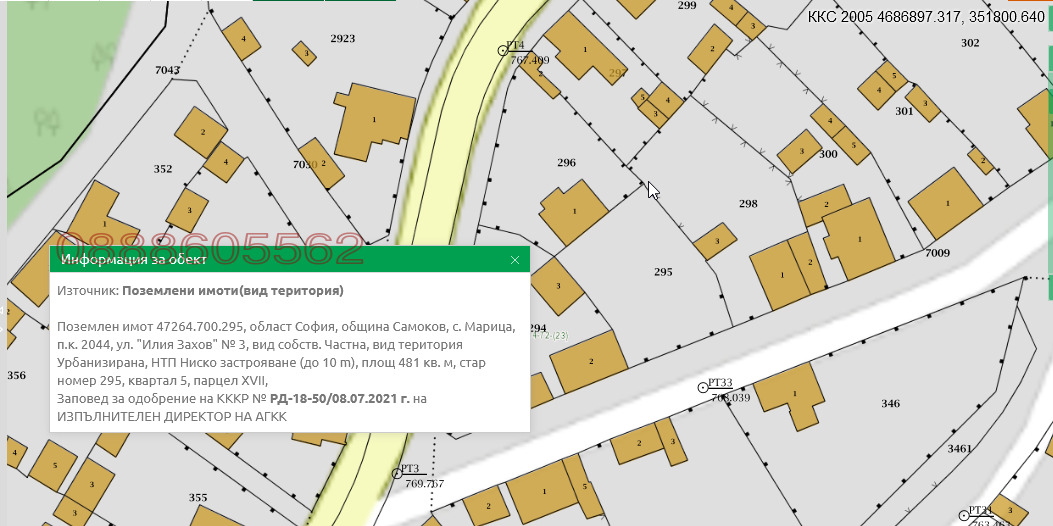Image resolution: width=1053 pixels, height=526 pixels.
Task: Select parcel 298 on the map
Action: [x=748, y=203]
